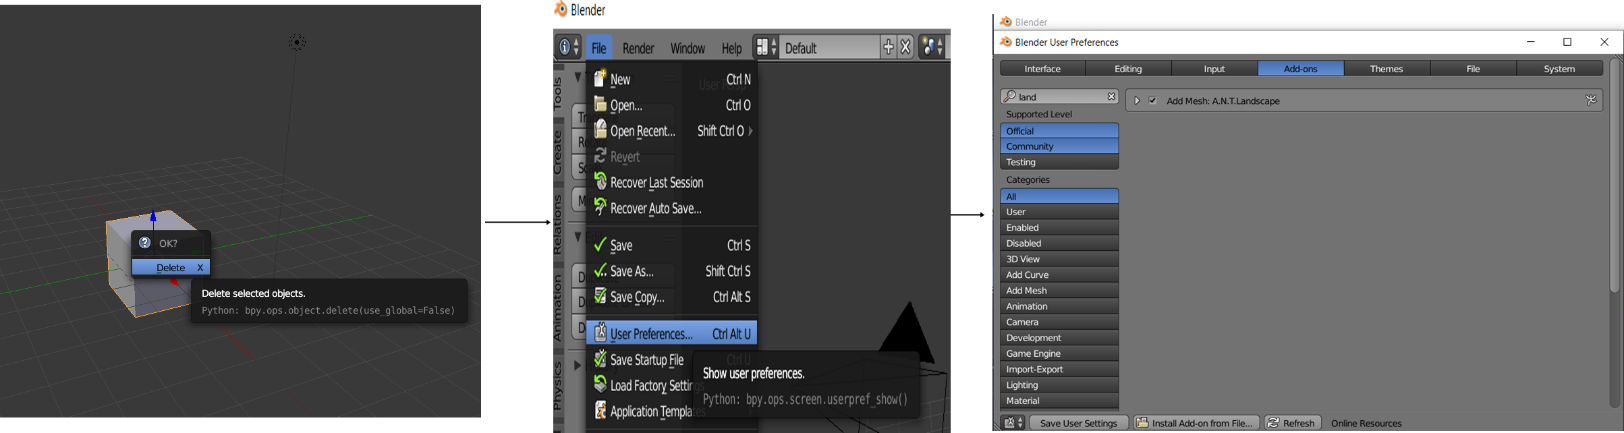This screenshot has height=433, width=1624.
Task: Select the User add-on category
Action: (1059, 212)
